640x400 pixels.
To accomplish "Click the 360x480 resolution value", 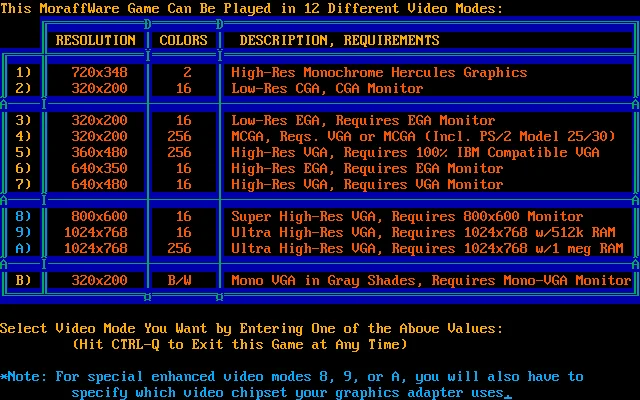I will pyautogui.click(x=100, y=152).
